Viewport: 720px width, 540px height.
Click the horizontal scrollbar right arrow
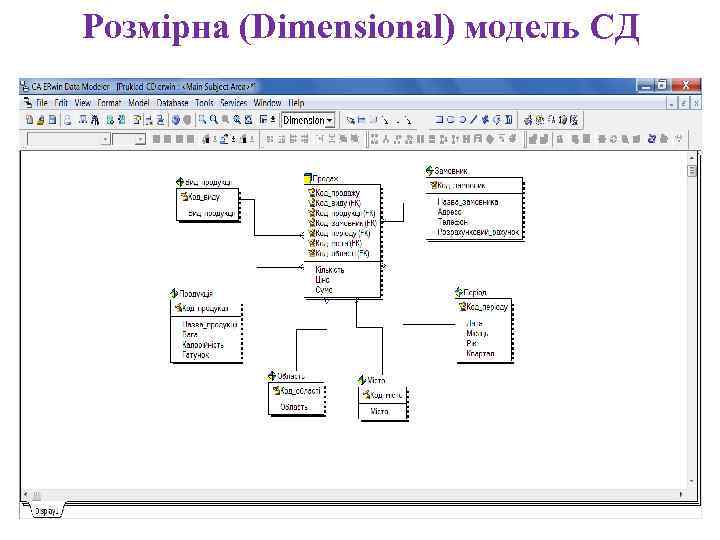(x=681, y=495)
